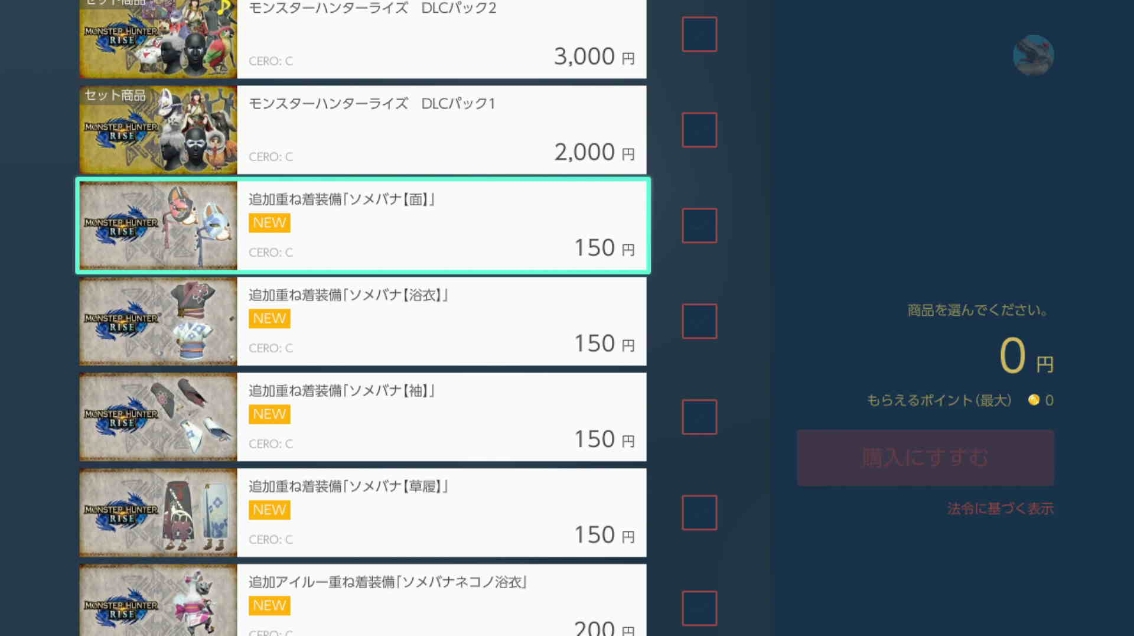Screen dimensions: 1134x636
Task: Select the checkbox for ソメバナ【草履】
Action: pyautogui.click(x=699, y=512)
